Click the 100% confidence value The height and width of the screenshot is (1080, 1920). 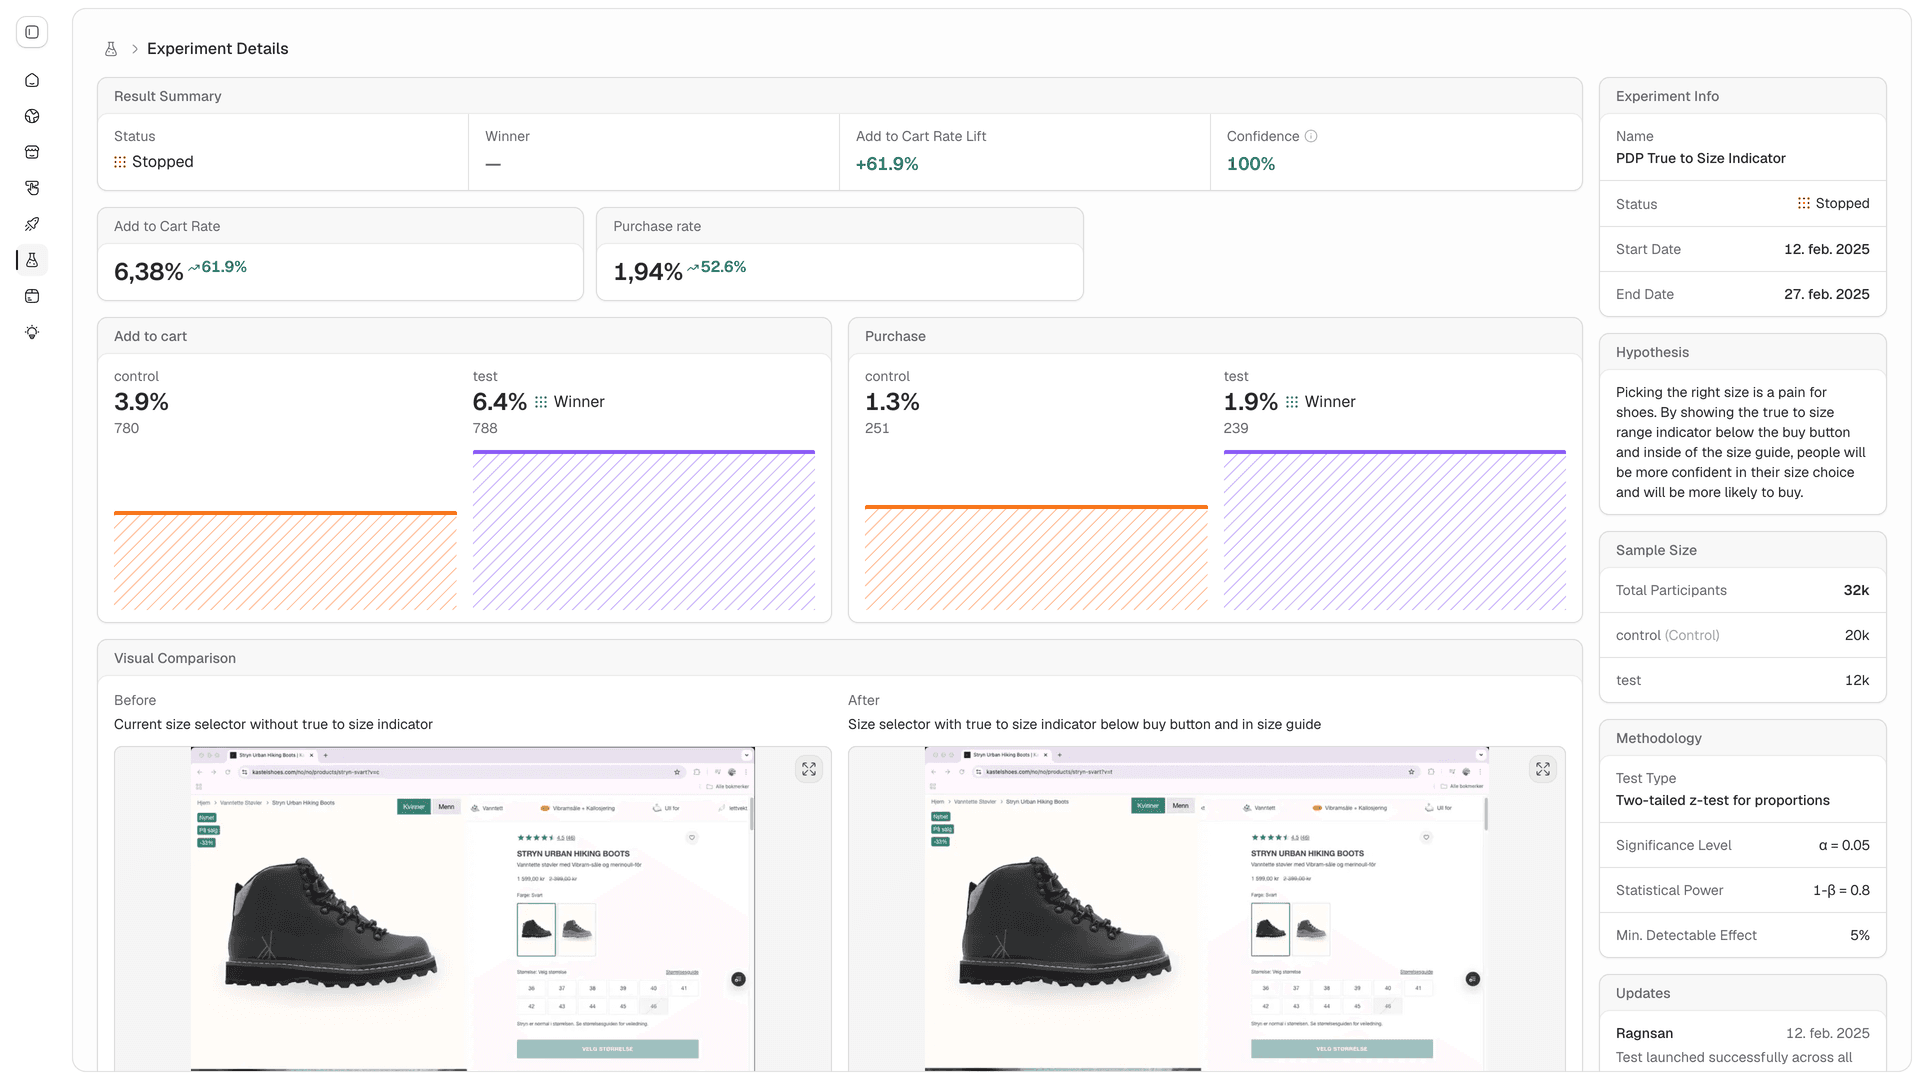coord(1251,164)
